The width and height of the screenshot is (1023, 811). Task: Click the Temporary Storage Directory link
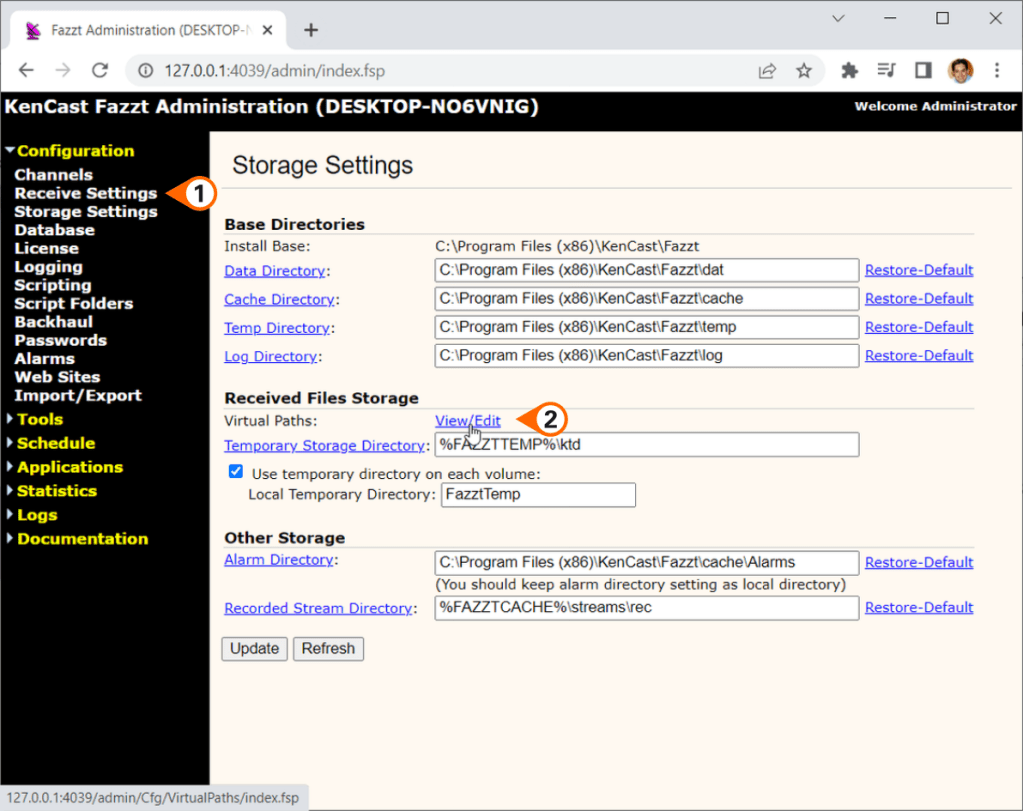(324, 446)
